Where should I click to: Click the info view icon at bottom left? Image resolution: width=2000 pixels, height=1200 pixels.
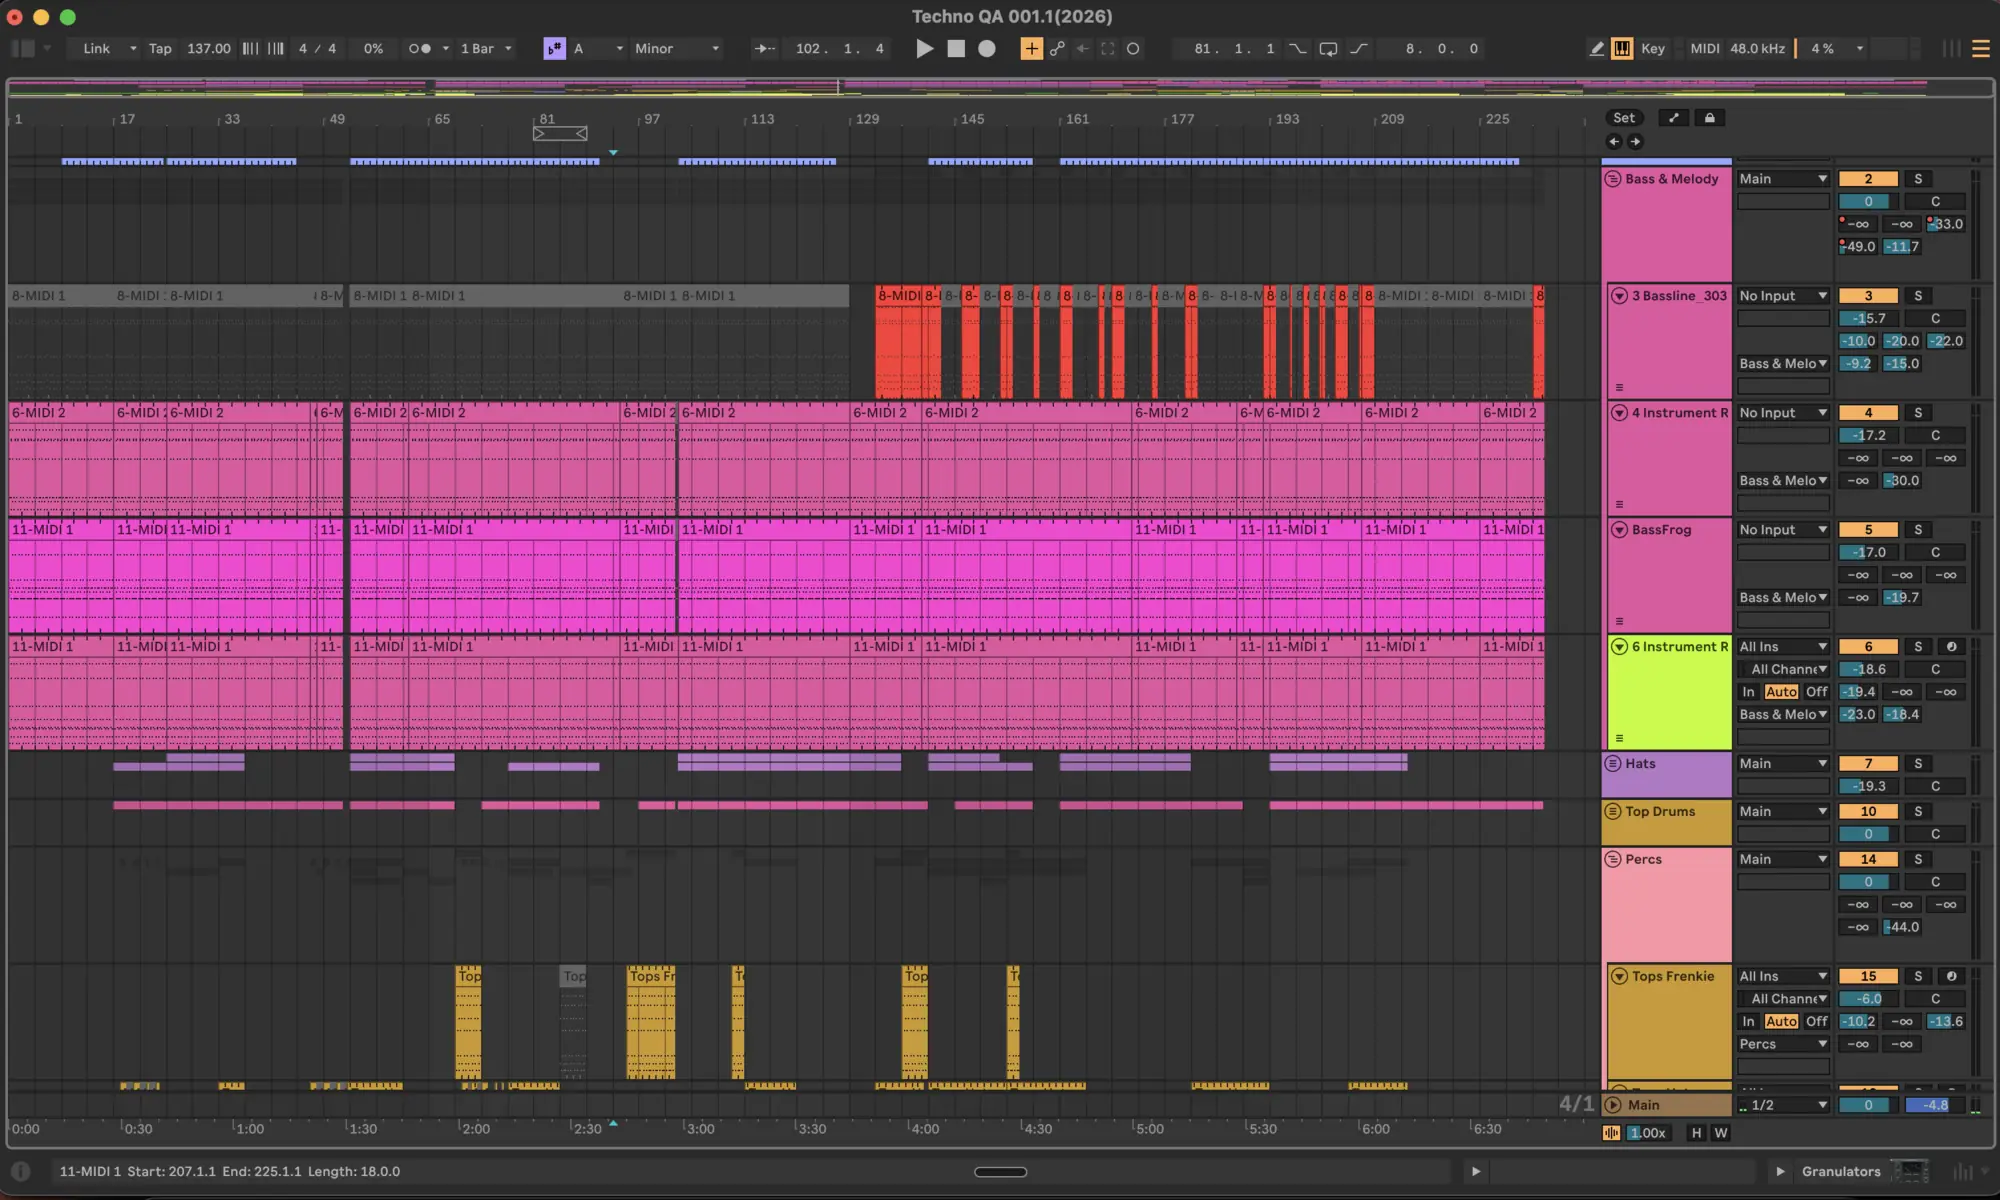[20, 1171]
